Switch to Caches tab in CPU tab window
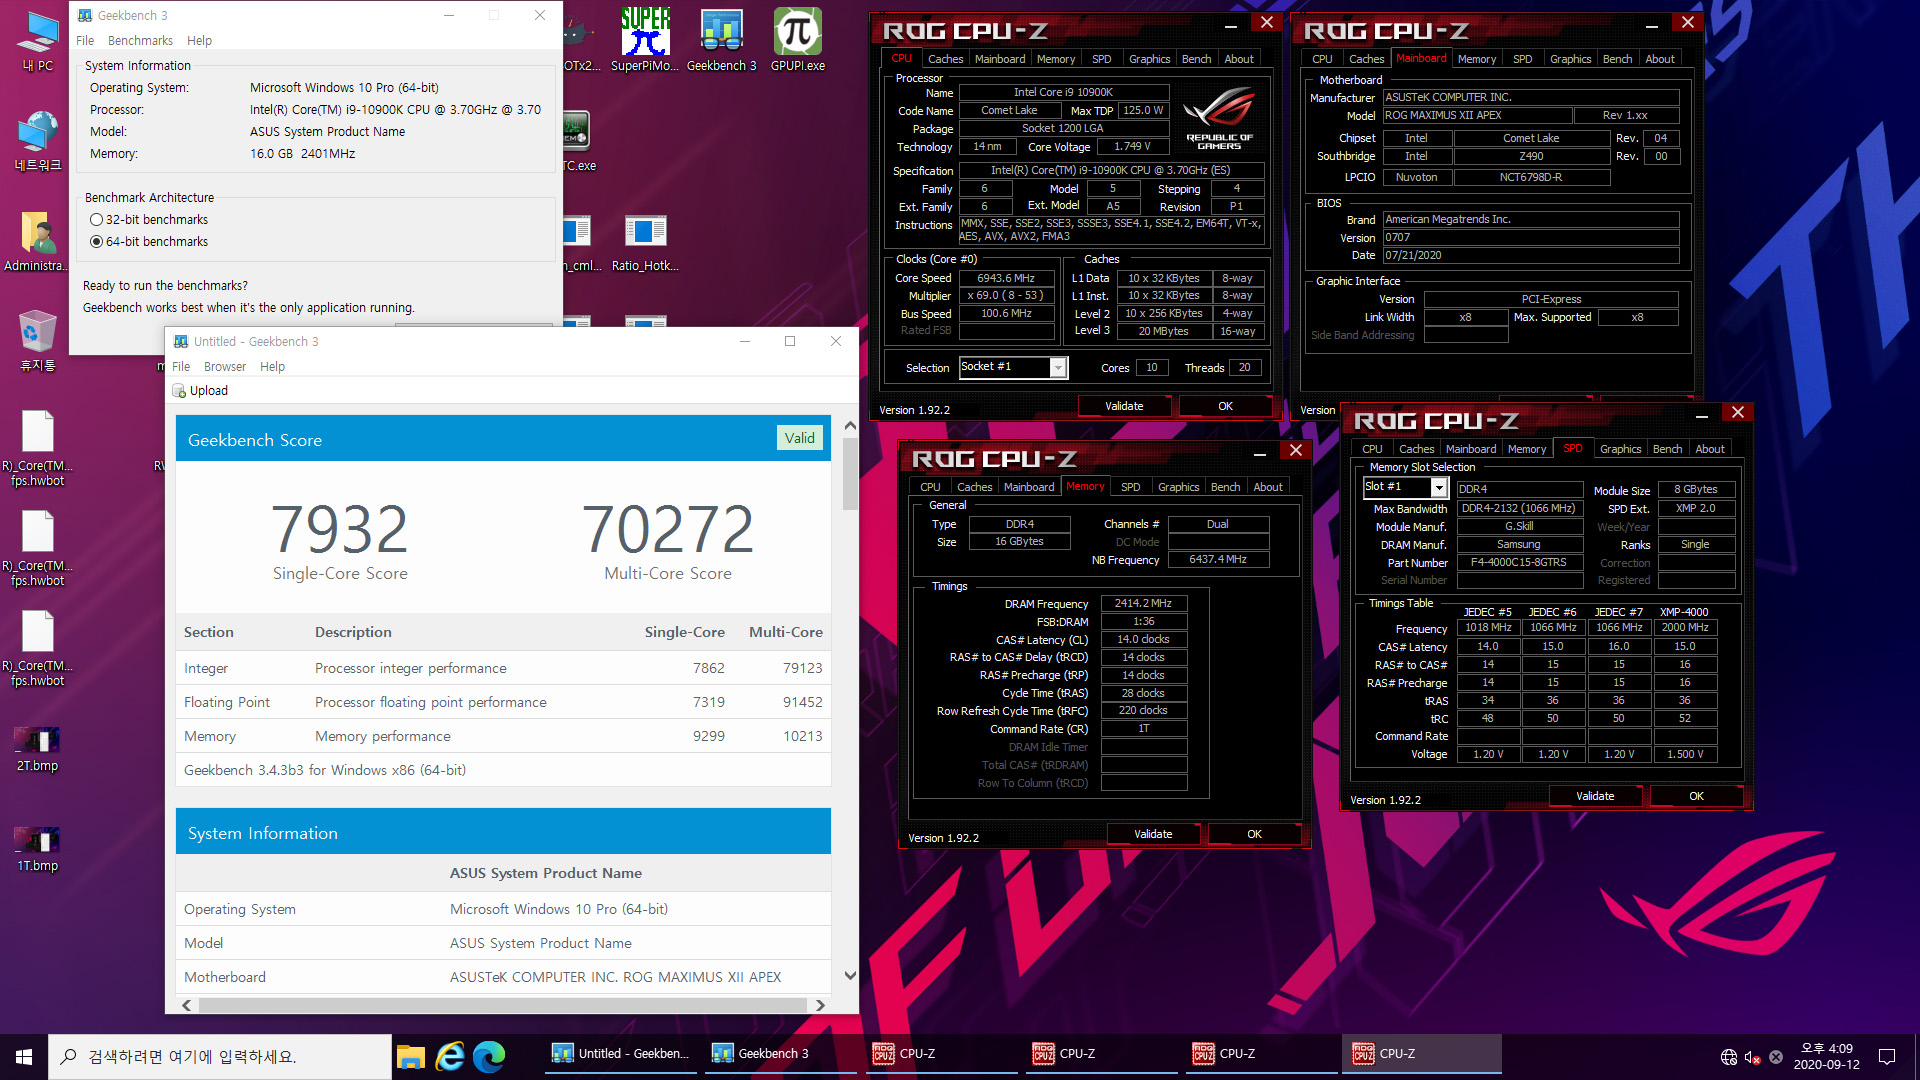 pos(945,59)
